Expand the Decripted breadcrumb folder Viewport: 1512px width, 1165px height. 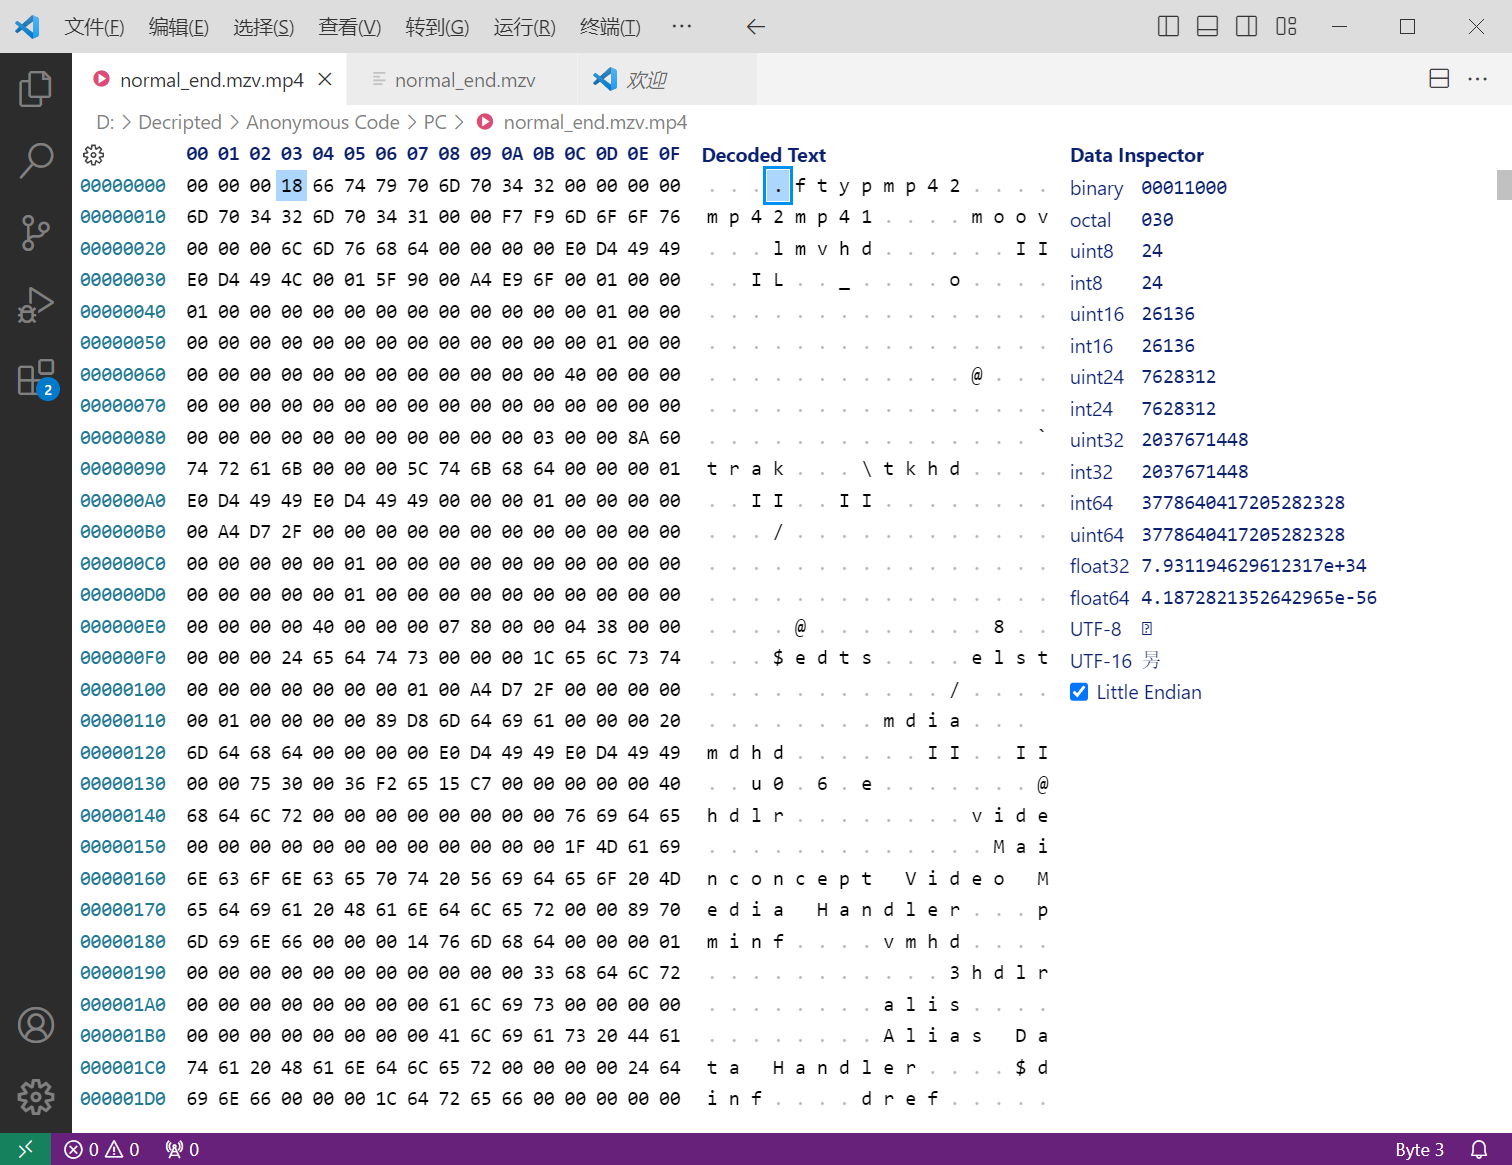[x=180, y=122]
